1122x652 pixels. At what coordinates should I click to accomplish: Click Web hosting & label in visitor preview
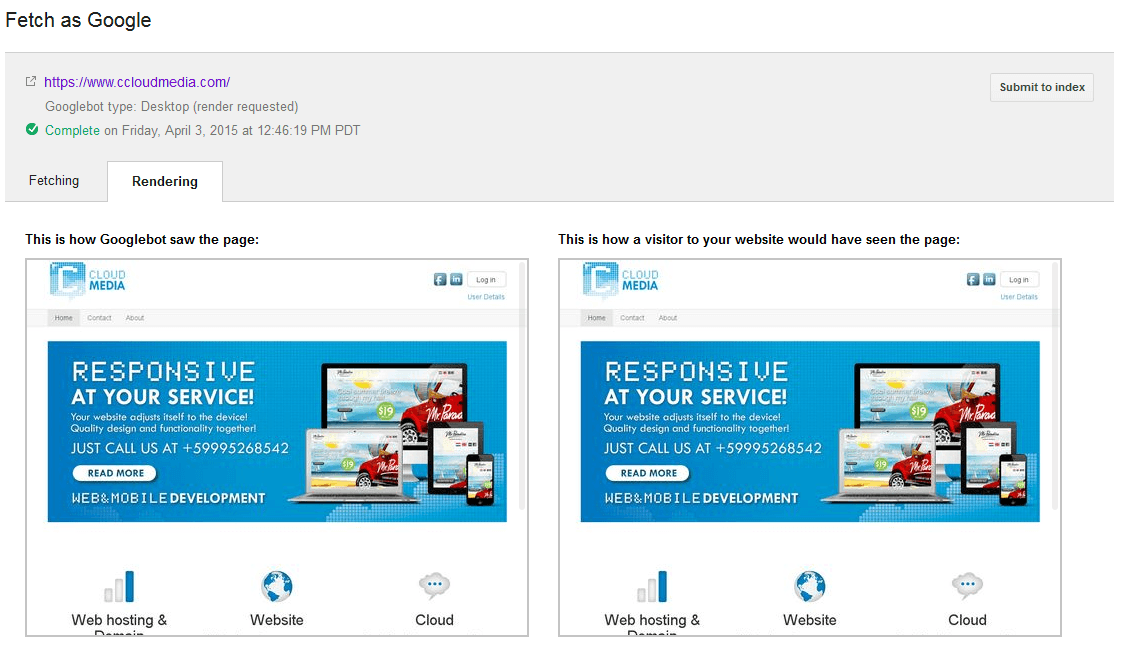point(652,620)
